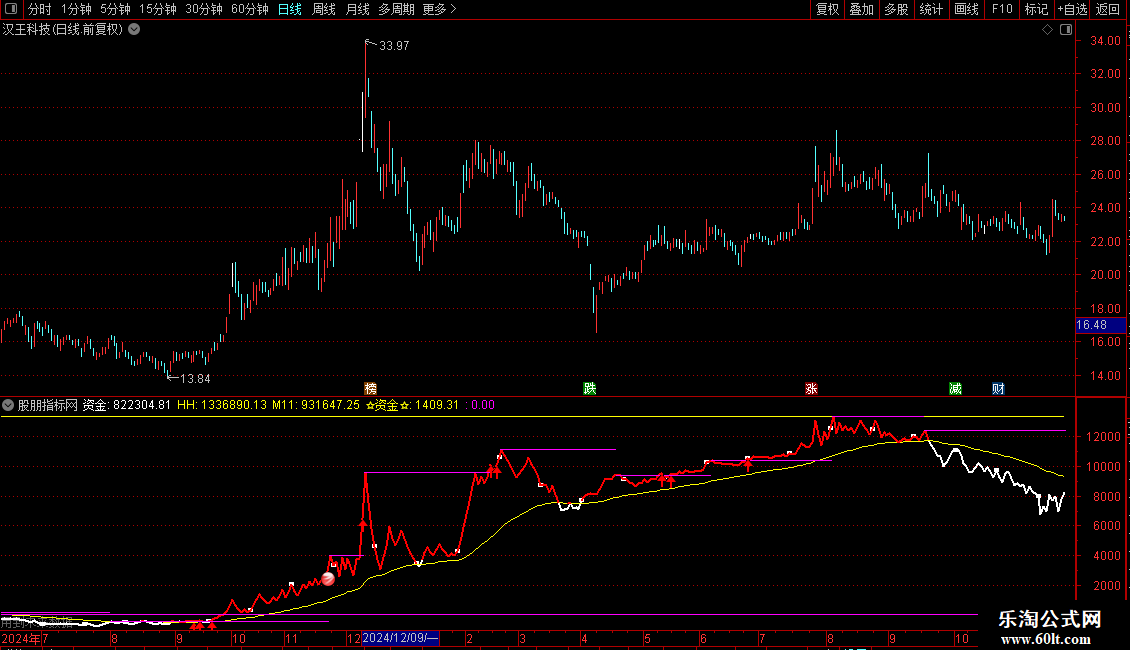
Task: Click the 34.00 price axis label
Action: (1105, 40)
